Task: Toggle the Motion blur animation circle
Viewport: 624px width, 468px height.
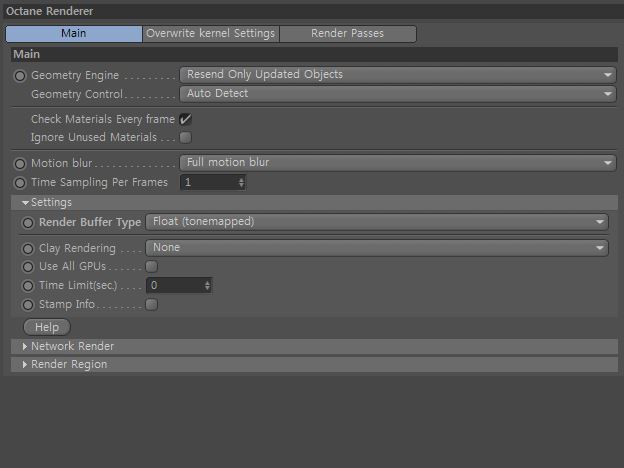Action: click(20, 164)
